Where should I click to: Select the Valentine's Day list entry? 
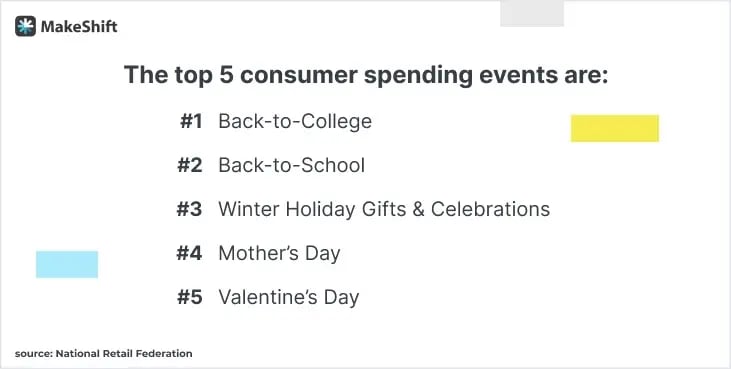click(x=289, y=298)
